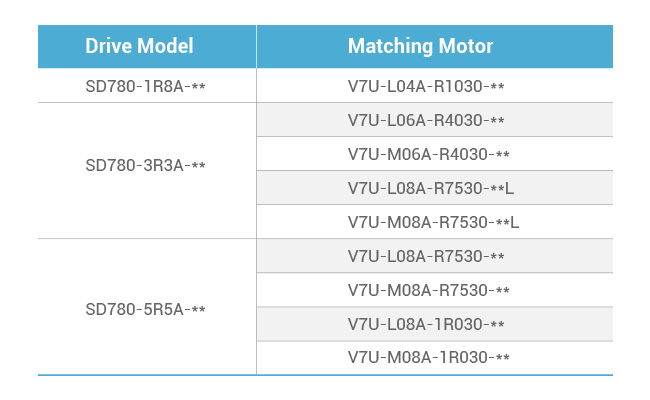
Task: Select the SD780-3R3A-** drive model cell
Action: click(x=146, y=165)
